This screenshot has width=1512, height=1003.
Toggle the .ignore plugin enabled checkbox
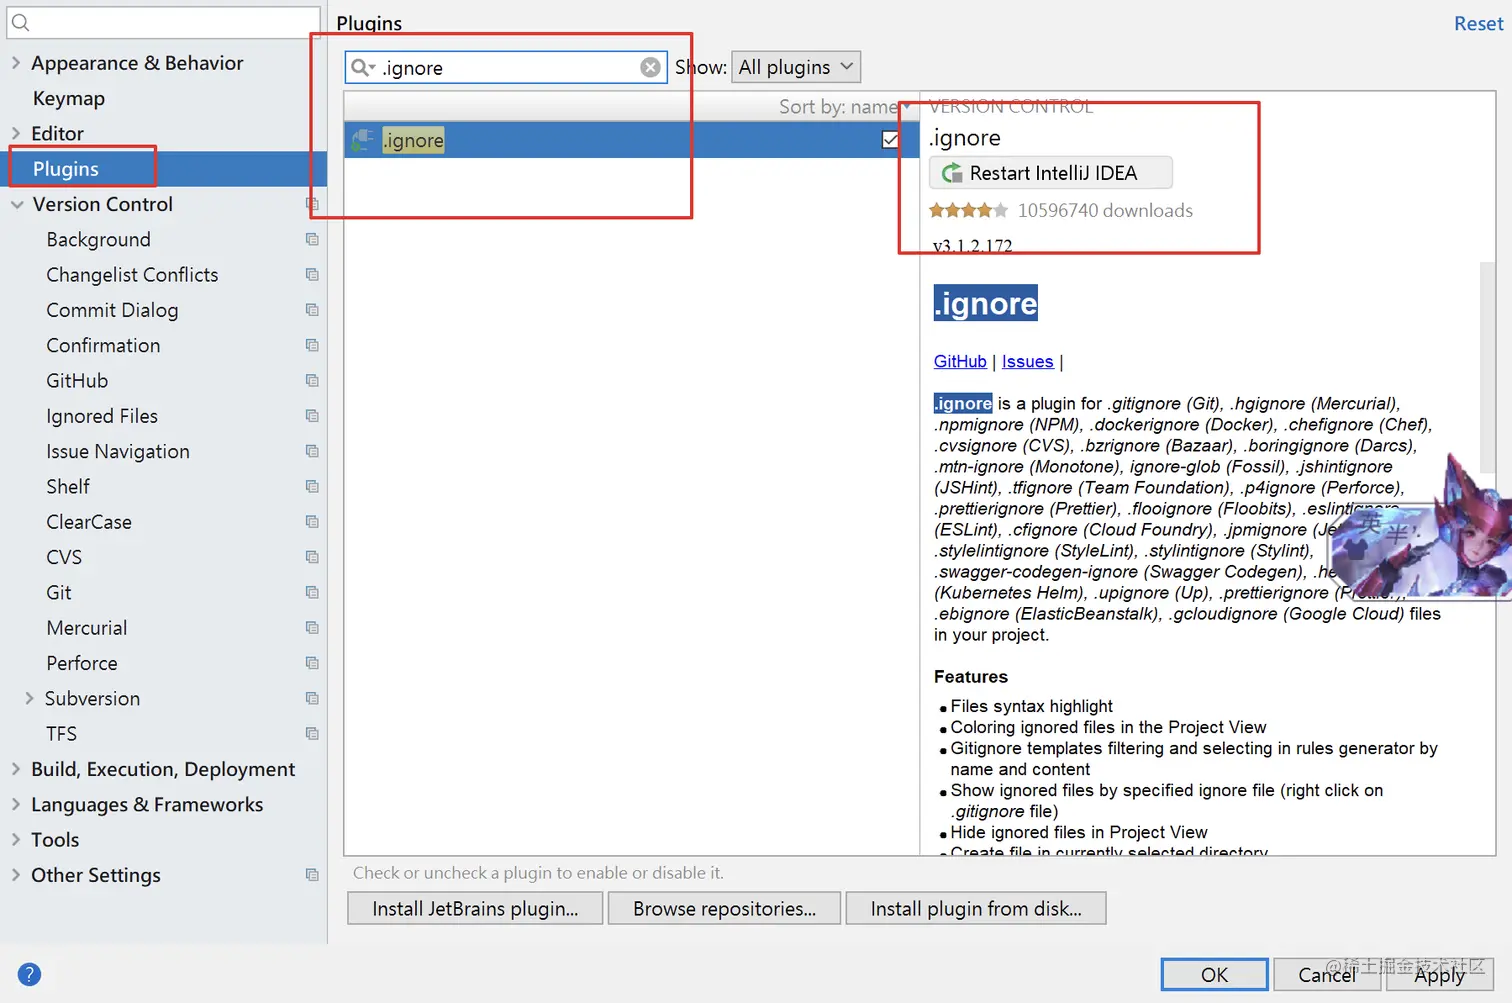(890, 140)
